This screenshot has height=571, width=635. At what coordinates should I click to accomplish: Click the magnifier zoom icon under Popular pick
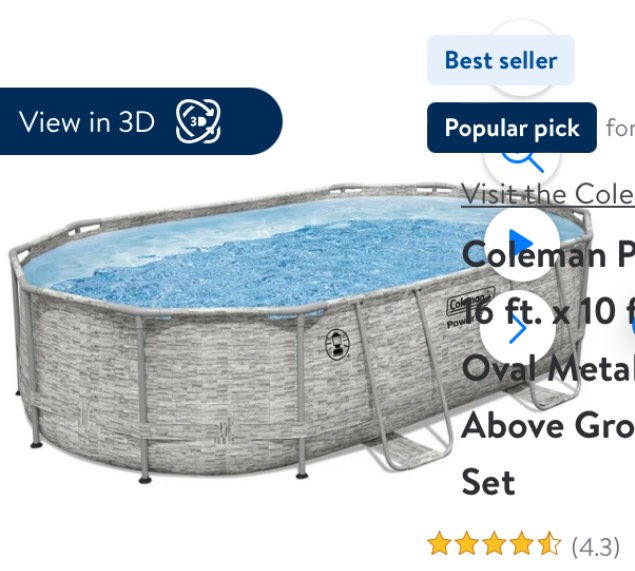(x=522, y=162)
